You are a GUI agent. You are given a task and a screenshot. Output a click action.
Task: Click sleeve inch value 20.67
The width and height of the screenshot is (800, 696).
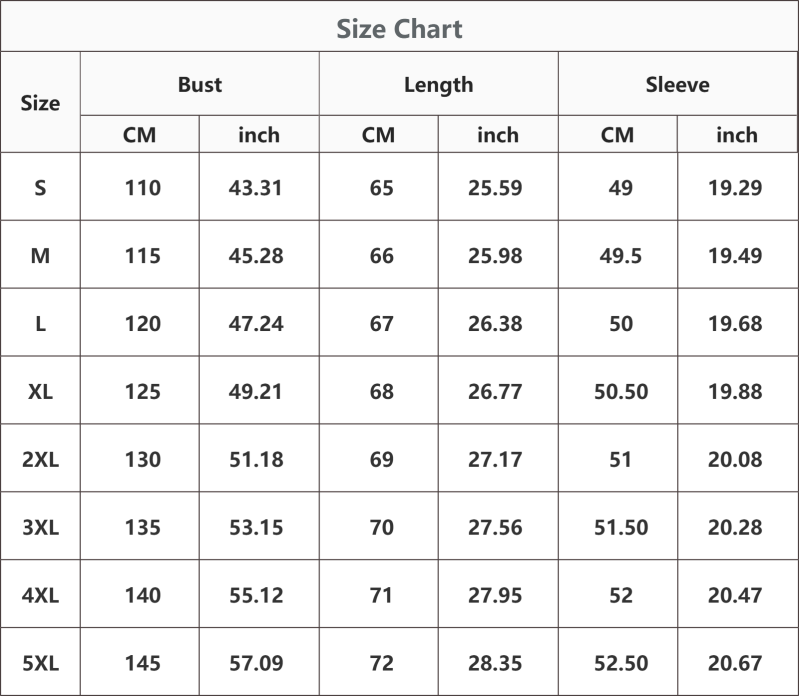point(735,663)
